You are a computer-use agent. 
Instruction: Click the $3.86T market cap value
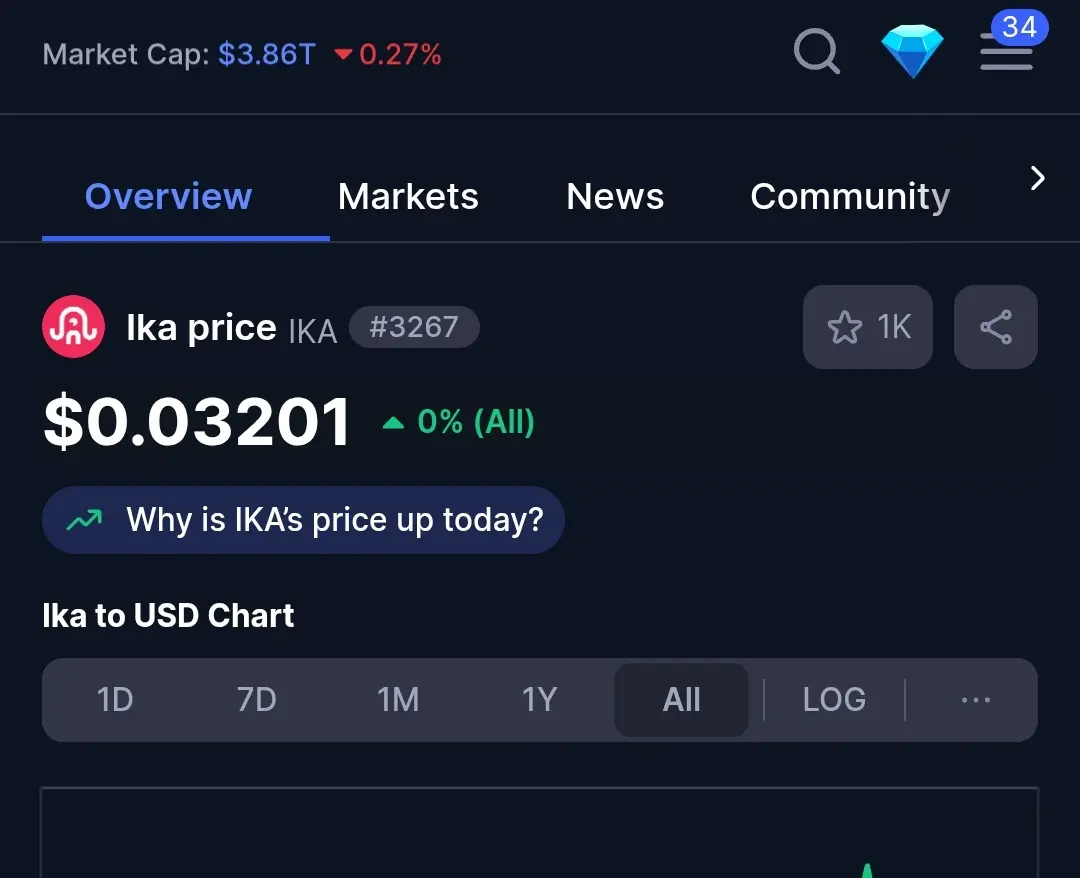pos(267,54)
